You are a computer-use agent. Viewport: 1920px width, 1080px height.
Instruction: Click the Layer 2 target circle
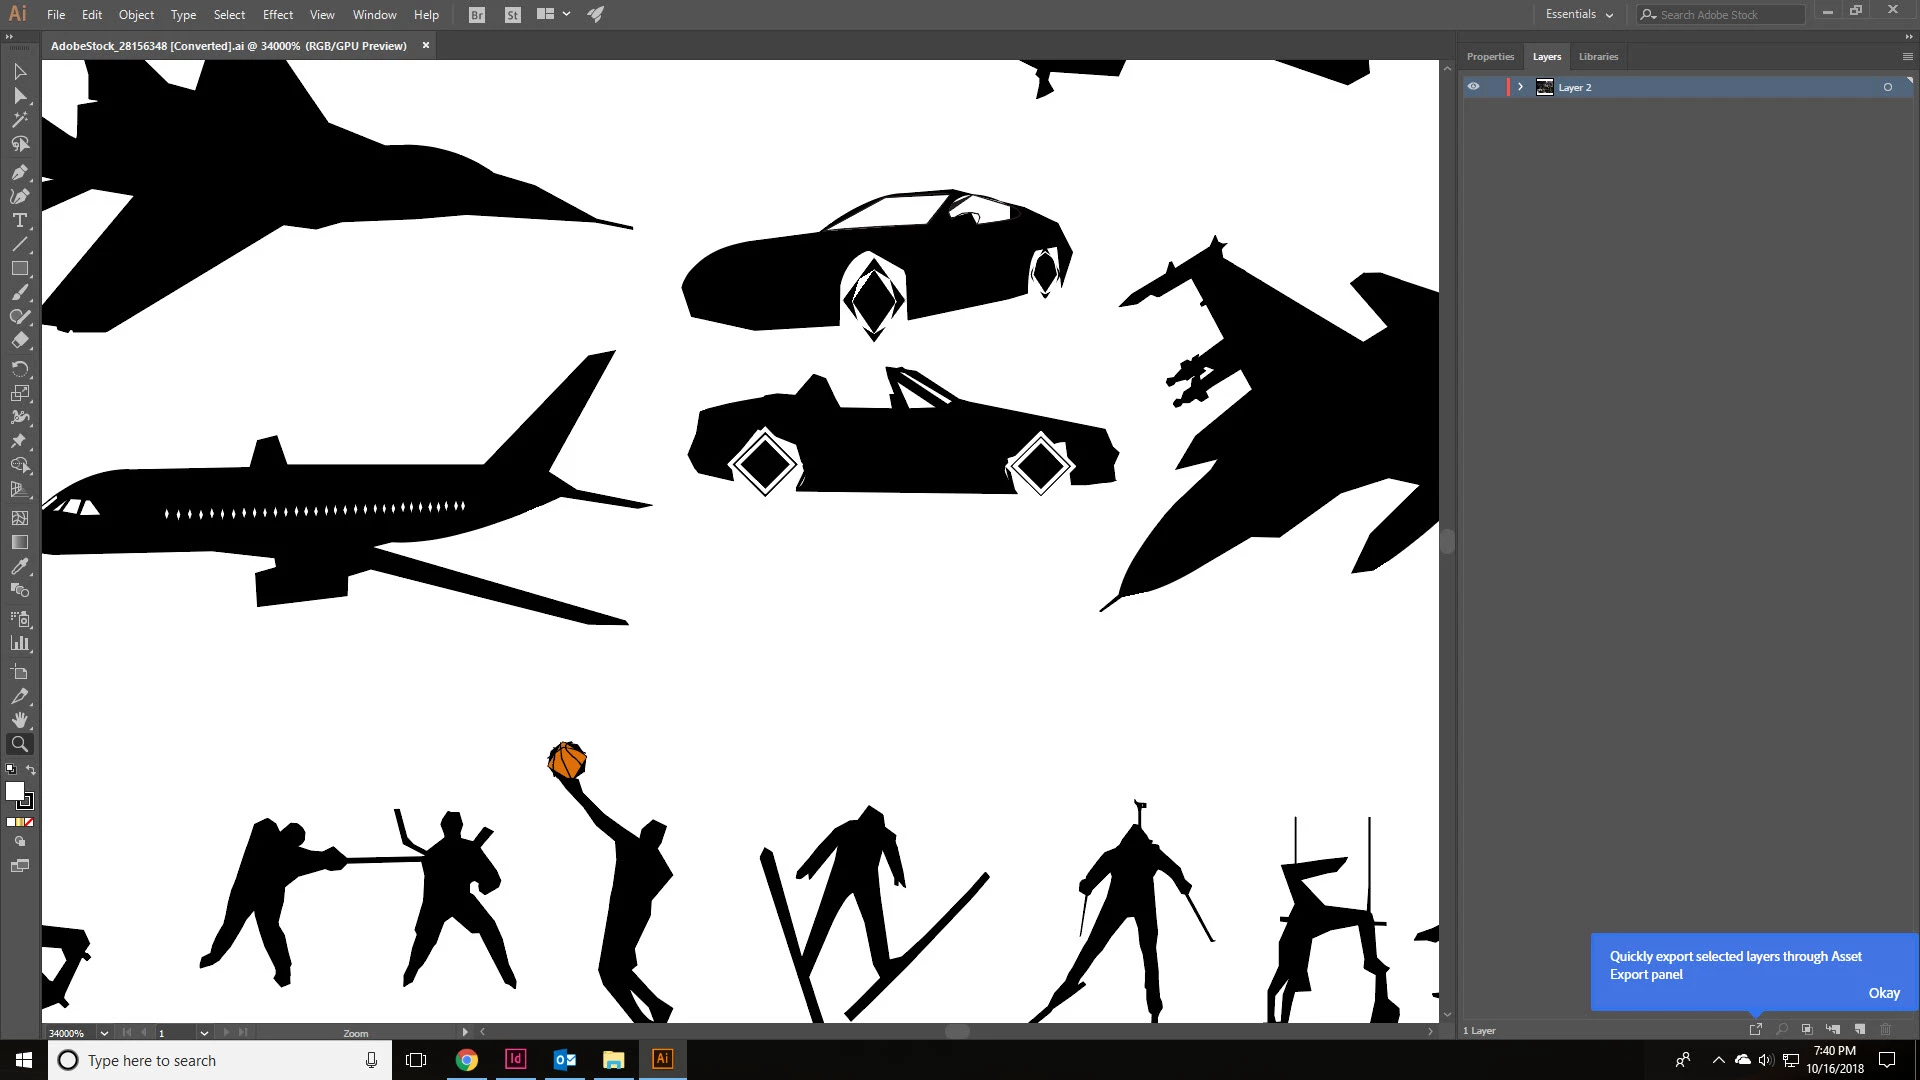click(1888, 87)
